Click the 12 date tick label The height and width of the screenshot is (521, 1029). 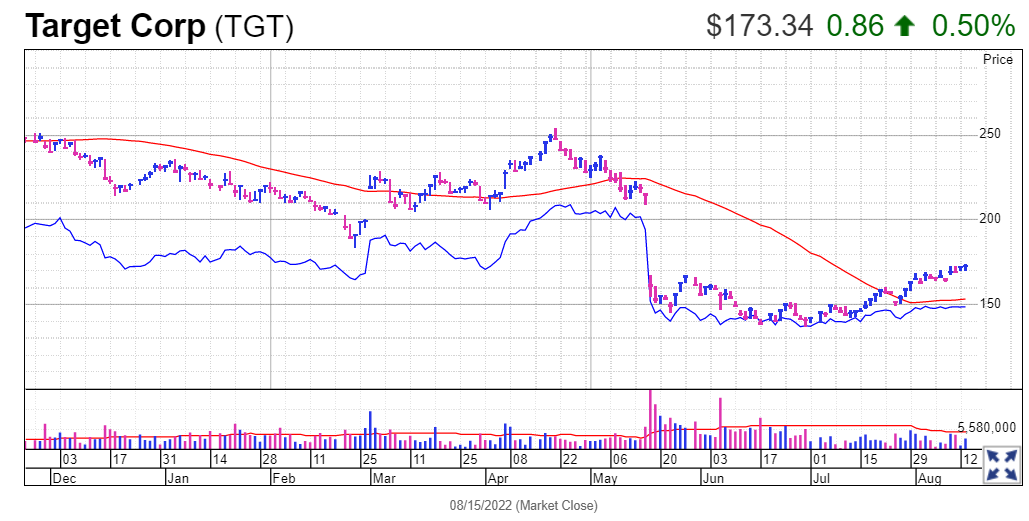click(969, 459)
